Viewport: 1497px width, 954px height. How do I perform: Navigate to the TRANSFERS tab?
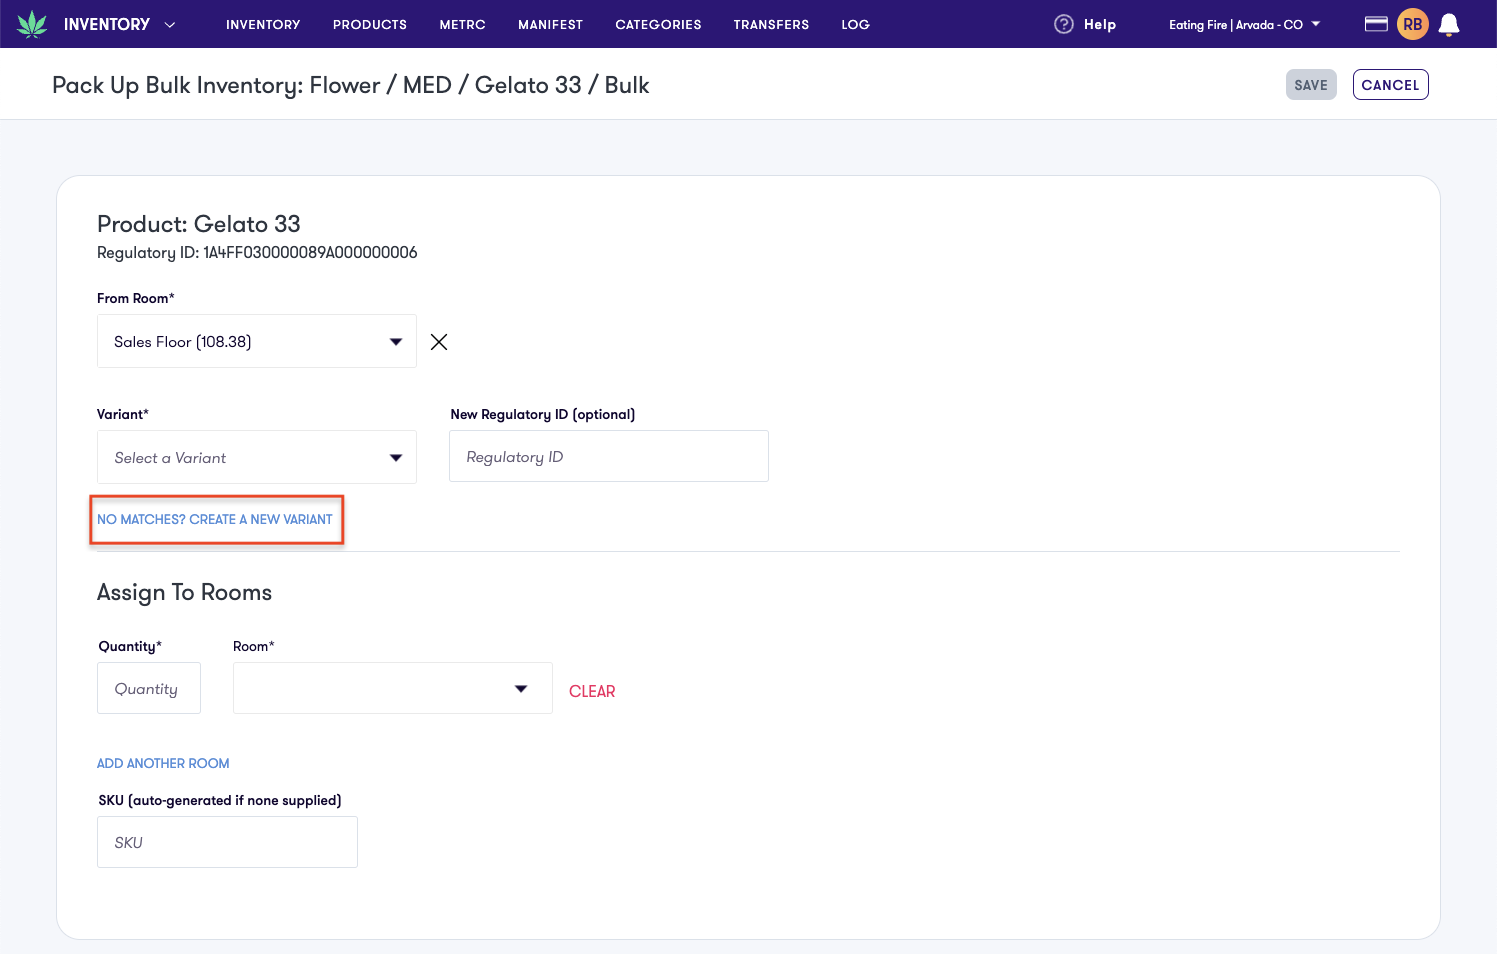(x=771, y=24)
